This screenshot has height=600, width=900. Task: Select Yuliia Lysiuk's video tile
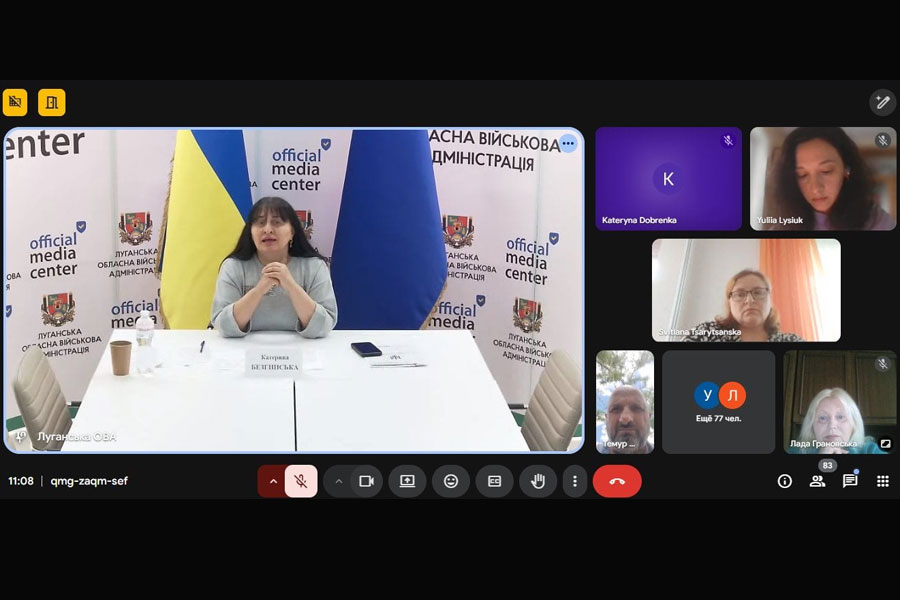click(823, 179)
